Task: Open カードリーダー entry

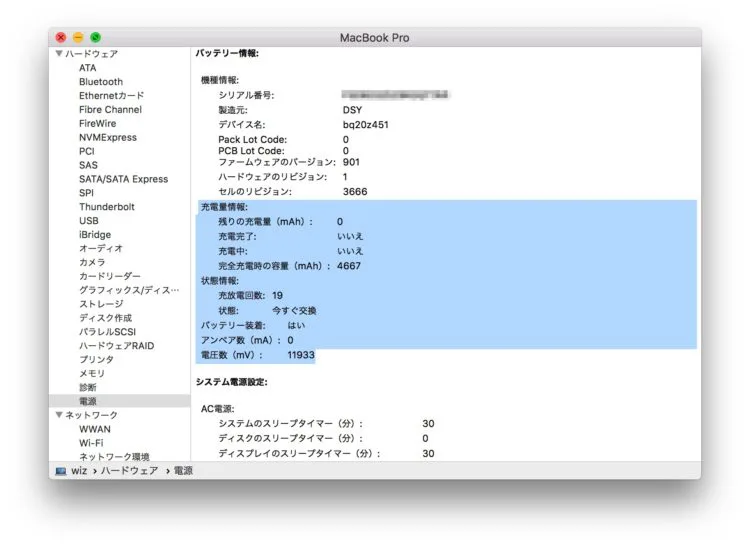Action: tap(110, 276)
